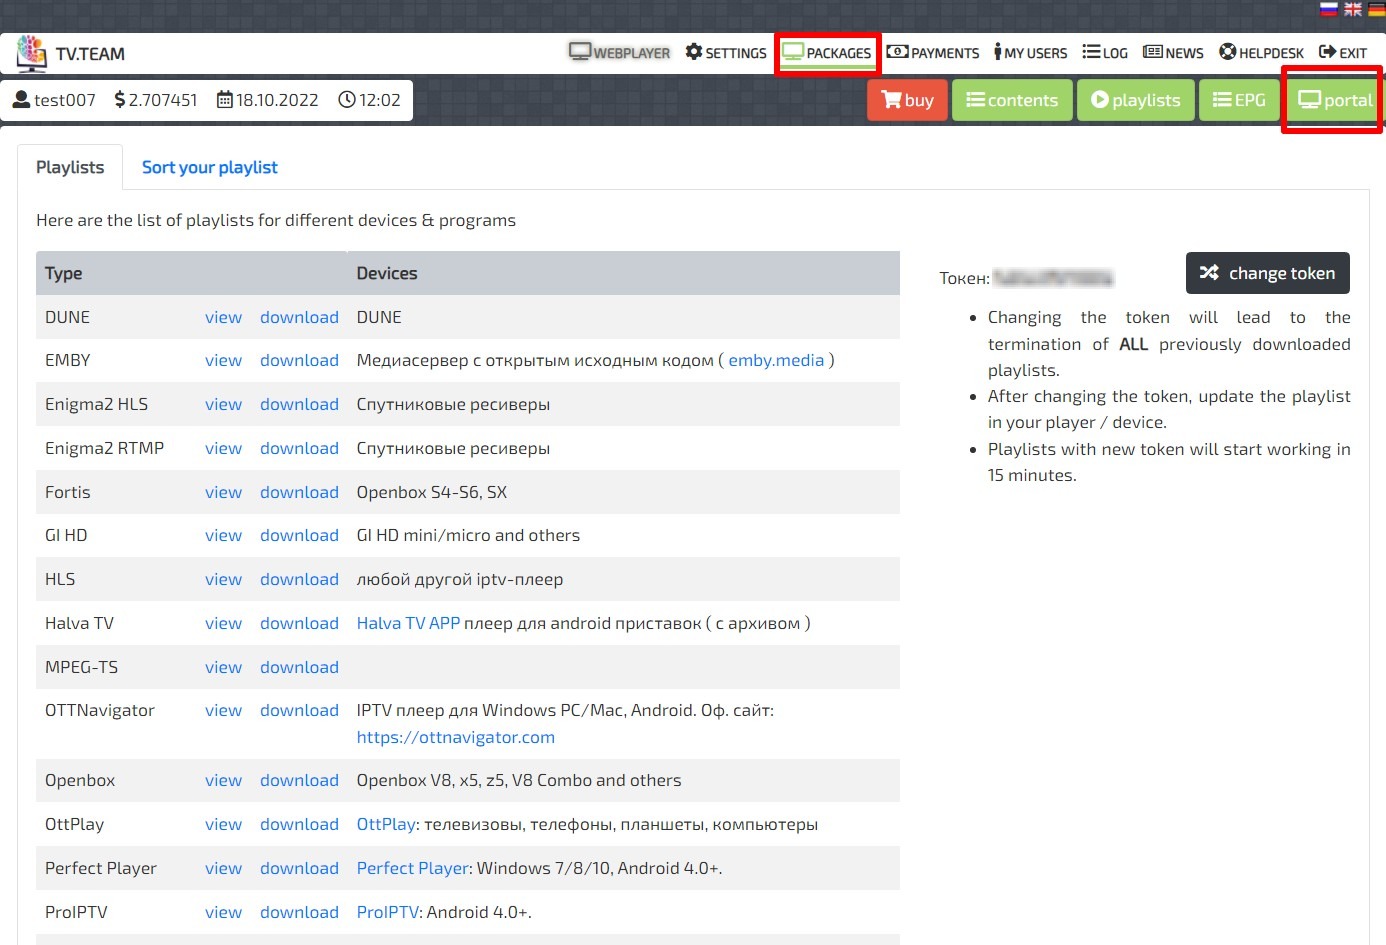The width and height of the screenshot is (1386, 945).
Task: Open the Perfect Player device link
Action: click(413, 868)
